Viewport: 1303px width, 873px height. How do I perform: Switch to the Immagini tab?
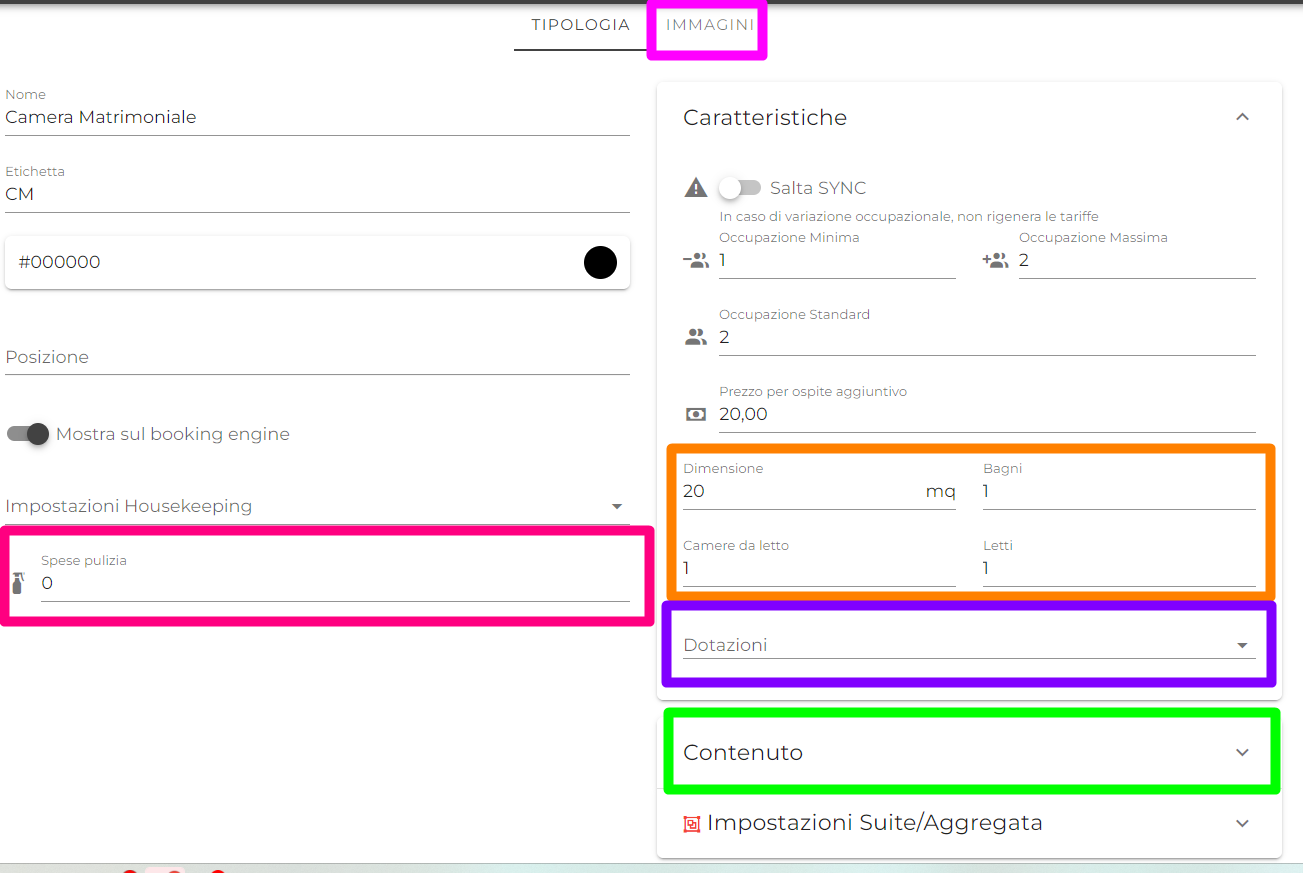point(710,25)
